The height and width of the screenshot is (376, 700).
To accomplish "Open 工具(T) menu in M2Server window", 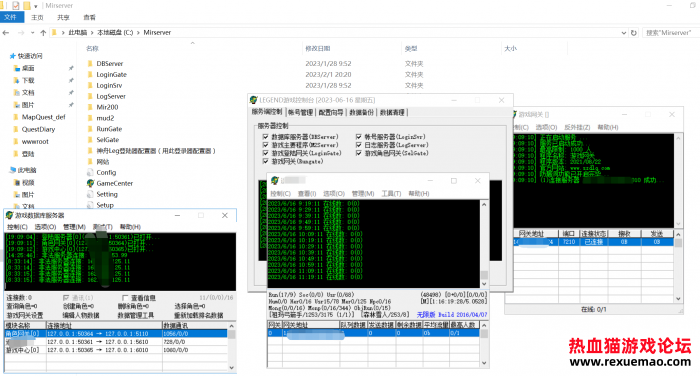I will pyautogui.click(x=391, y=193).
